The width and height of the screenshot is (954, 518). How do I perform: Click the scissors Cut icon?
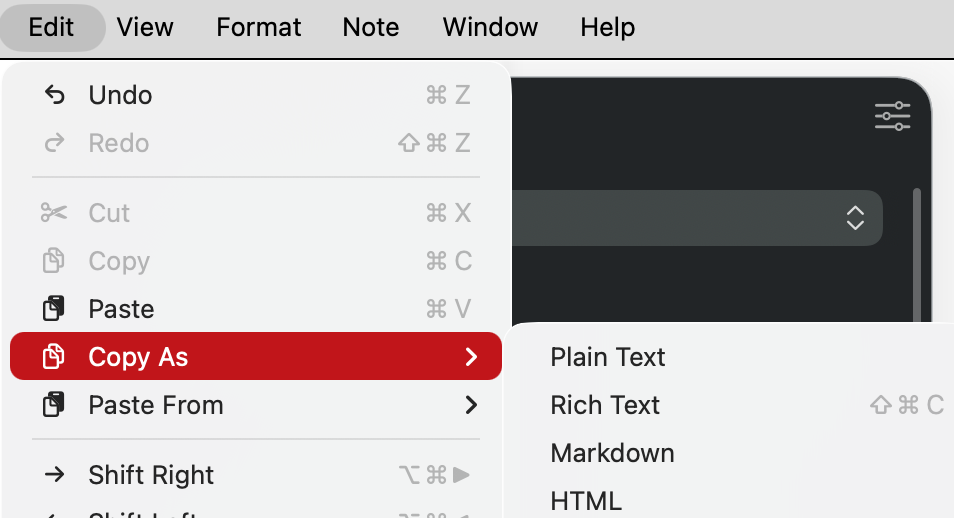point(54,212)
